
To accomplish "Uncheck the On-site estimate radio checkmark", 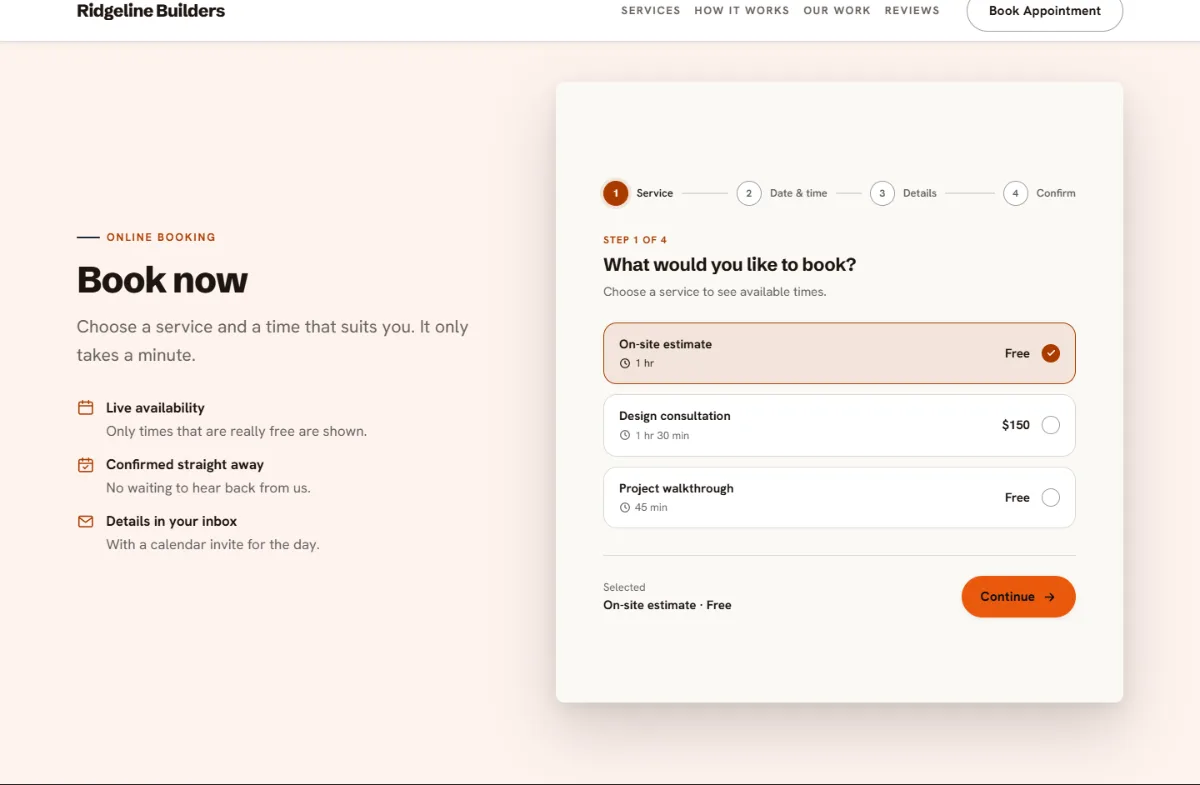I will [x=1050, y=353].
